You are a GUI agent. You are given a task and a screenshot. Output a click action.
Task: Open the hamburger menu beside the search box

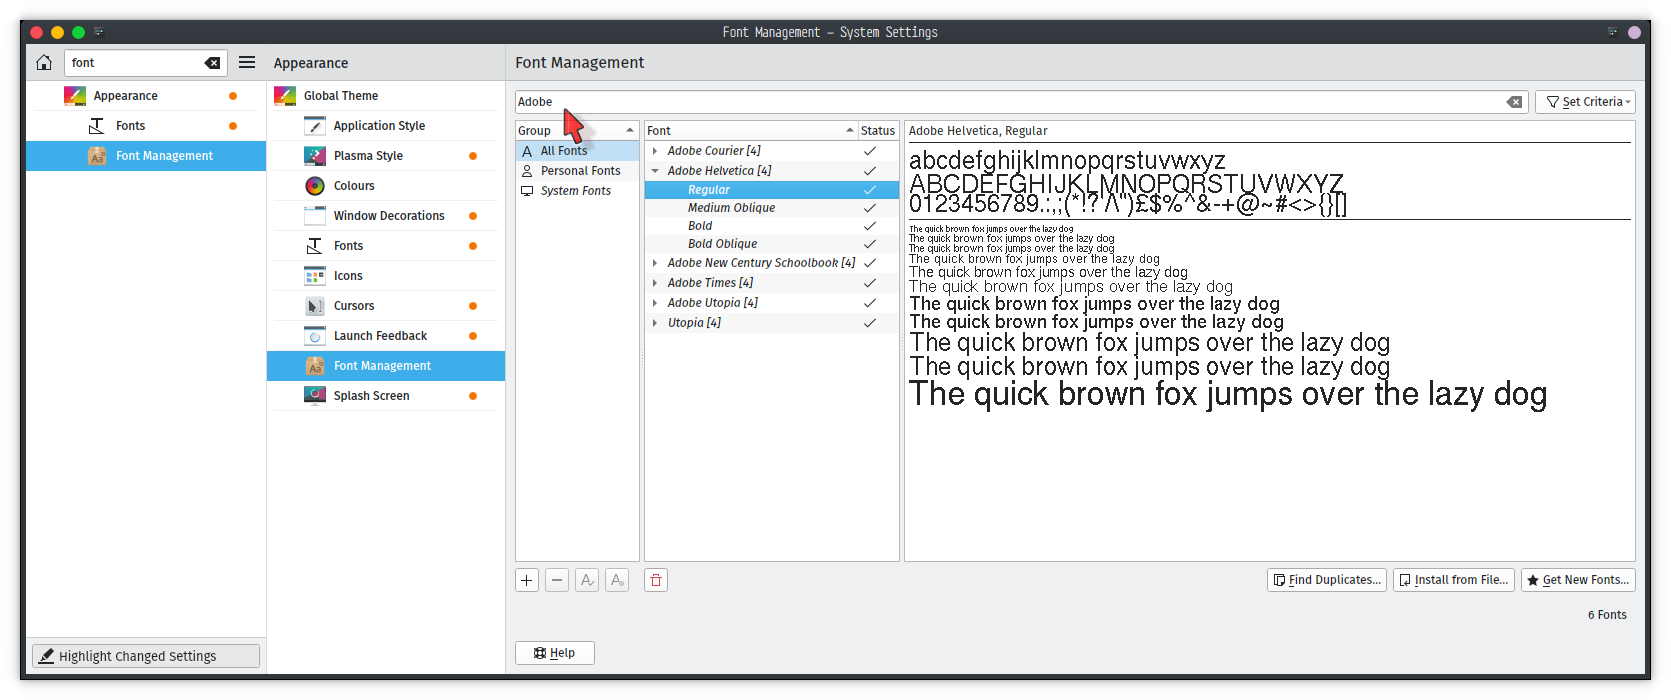point(247,63)
